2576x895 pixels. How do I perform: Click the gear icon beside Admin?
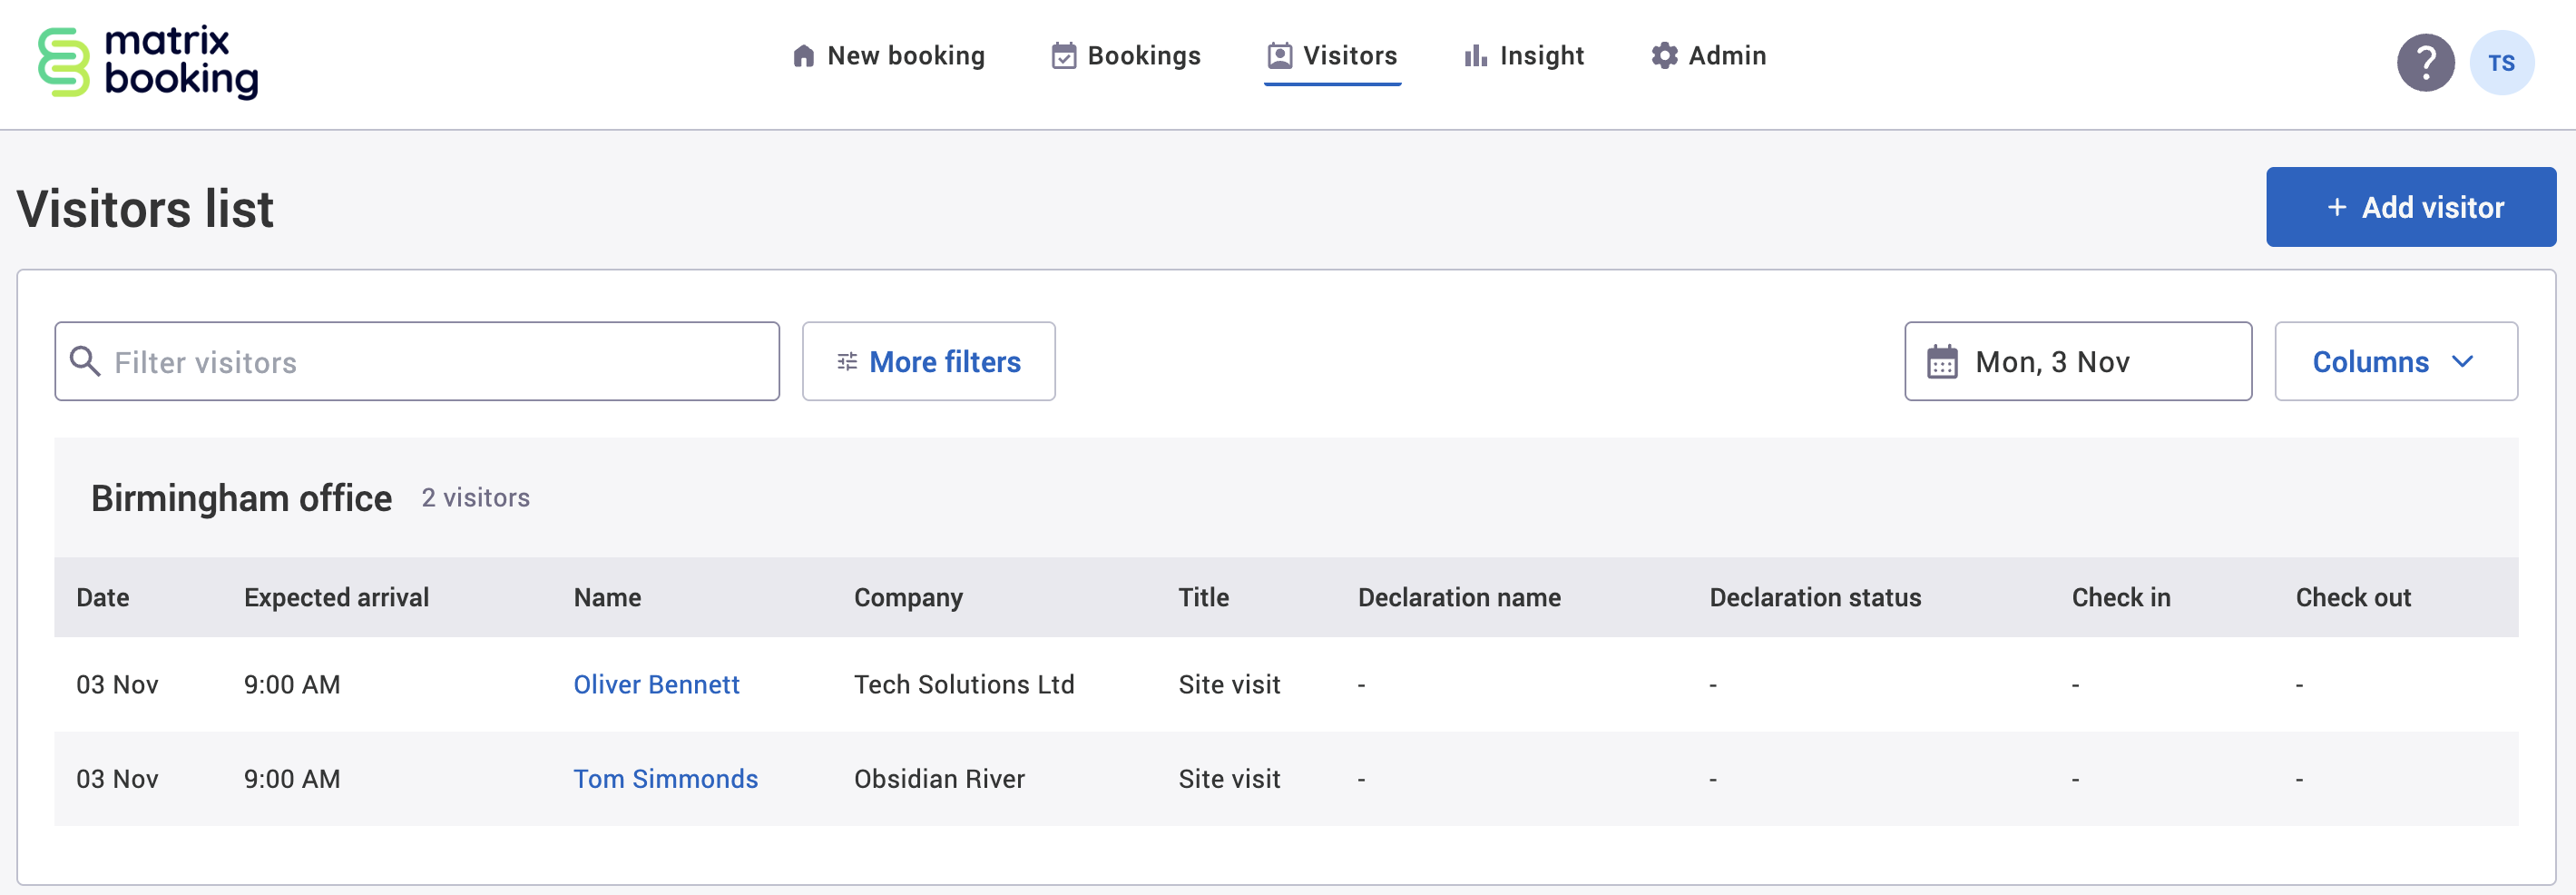[1664, 56]
